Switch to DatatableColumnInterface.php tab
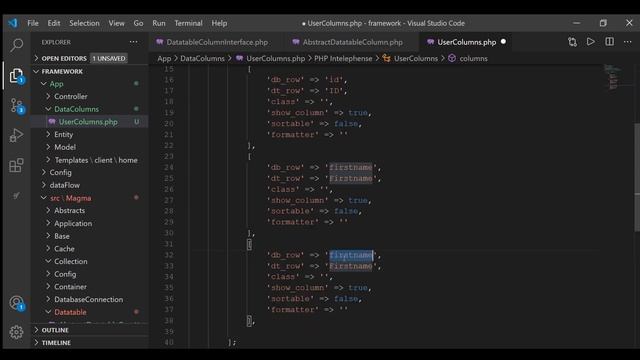Viewport: 640px width, 360px height. point(216,42)
